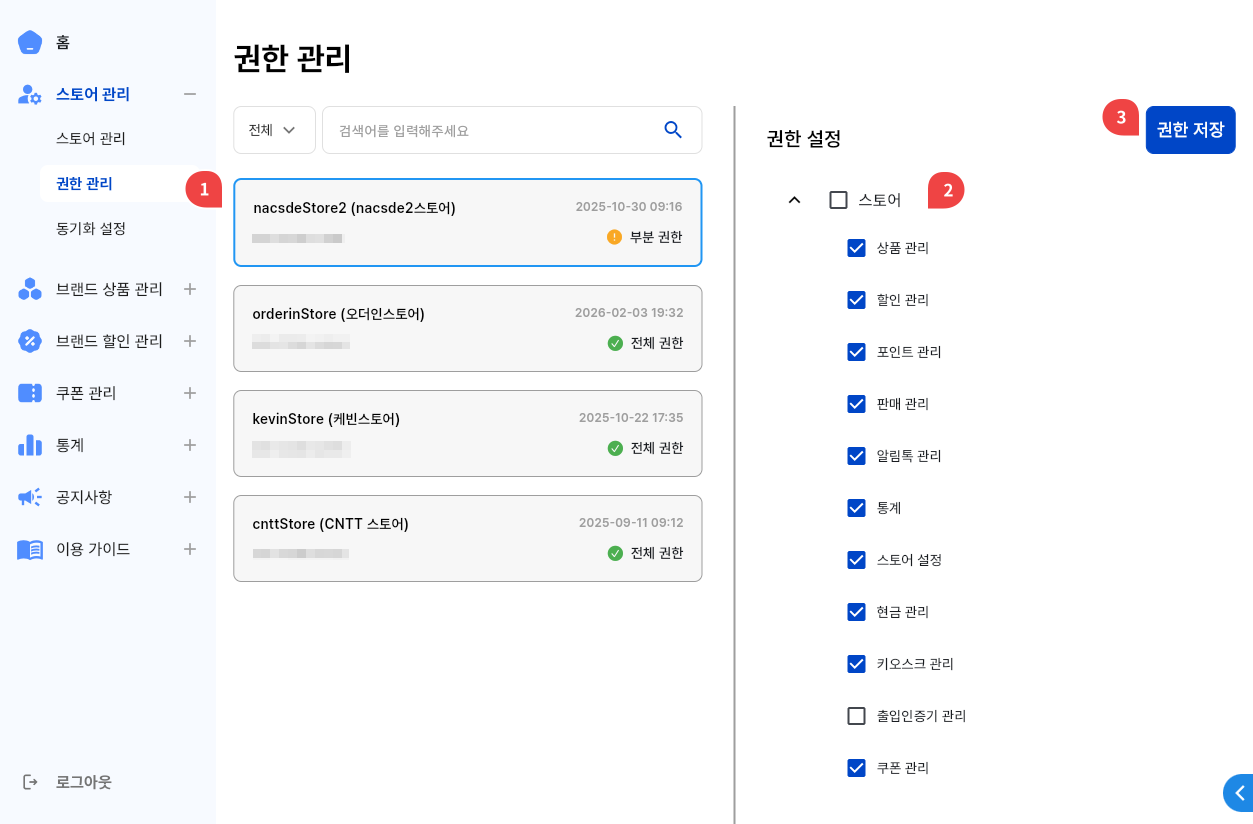This screenshot has height=824, width=1253.
Task: Uncheck the 할인 관리 checkbox
Action: [856, 300]
